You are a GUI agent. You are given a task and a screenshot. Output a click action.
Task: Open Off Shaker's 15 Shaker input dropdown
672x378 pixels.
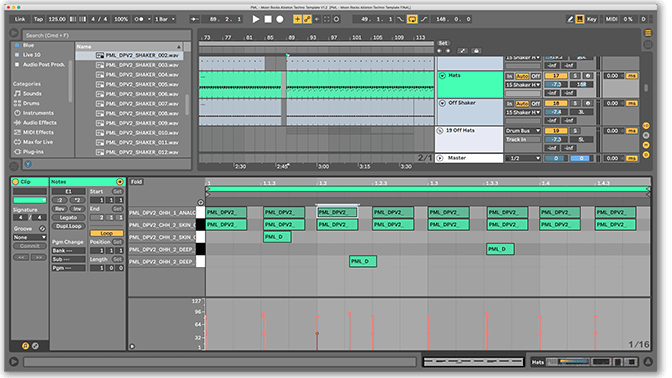523,112
